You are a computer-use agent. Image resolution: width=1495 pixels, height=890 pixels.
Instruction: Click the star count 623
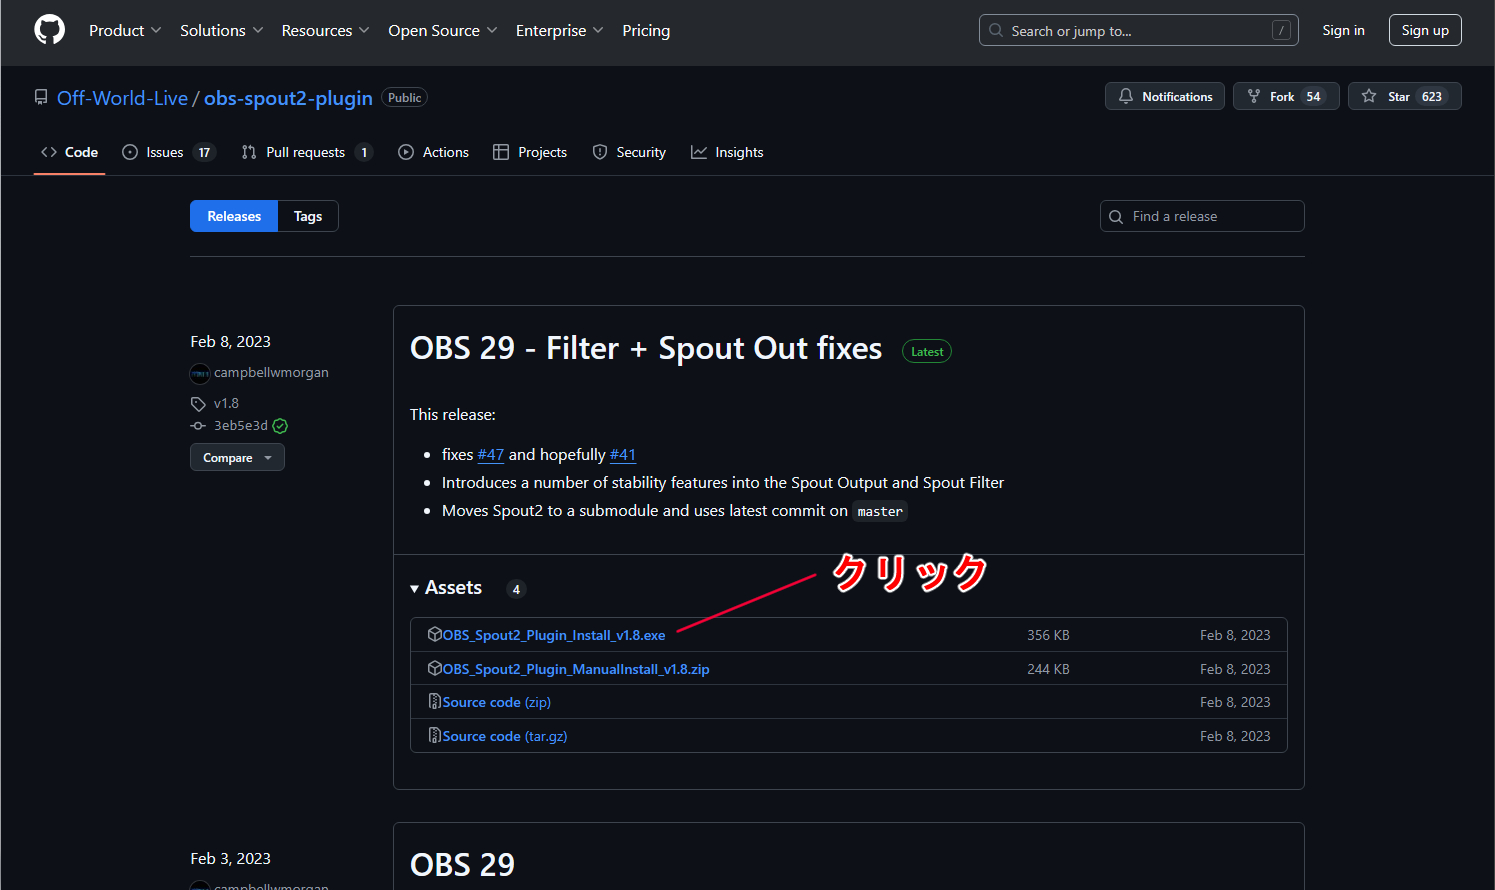[x=1432, y=96]
